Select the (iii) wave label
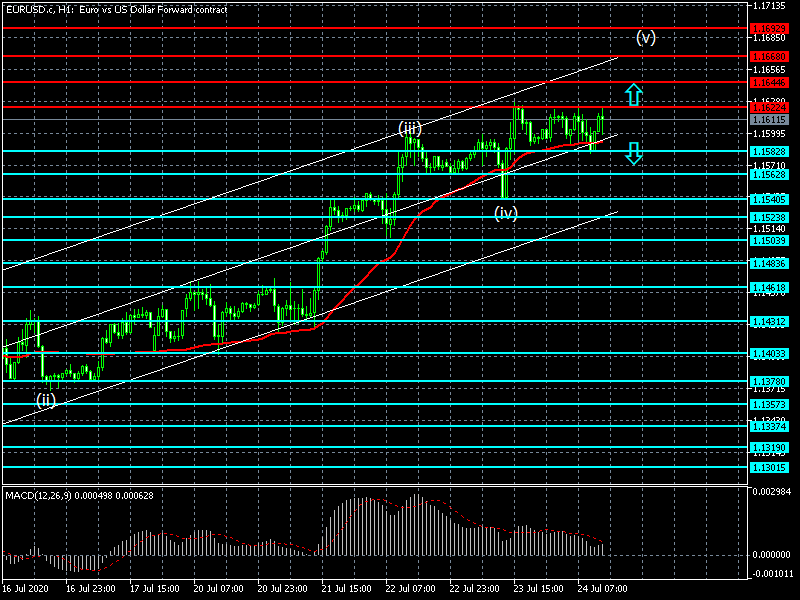The image size is (800, 600). coord(410,128)
